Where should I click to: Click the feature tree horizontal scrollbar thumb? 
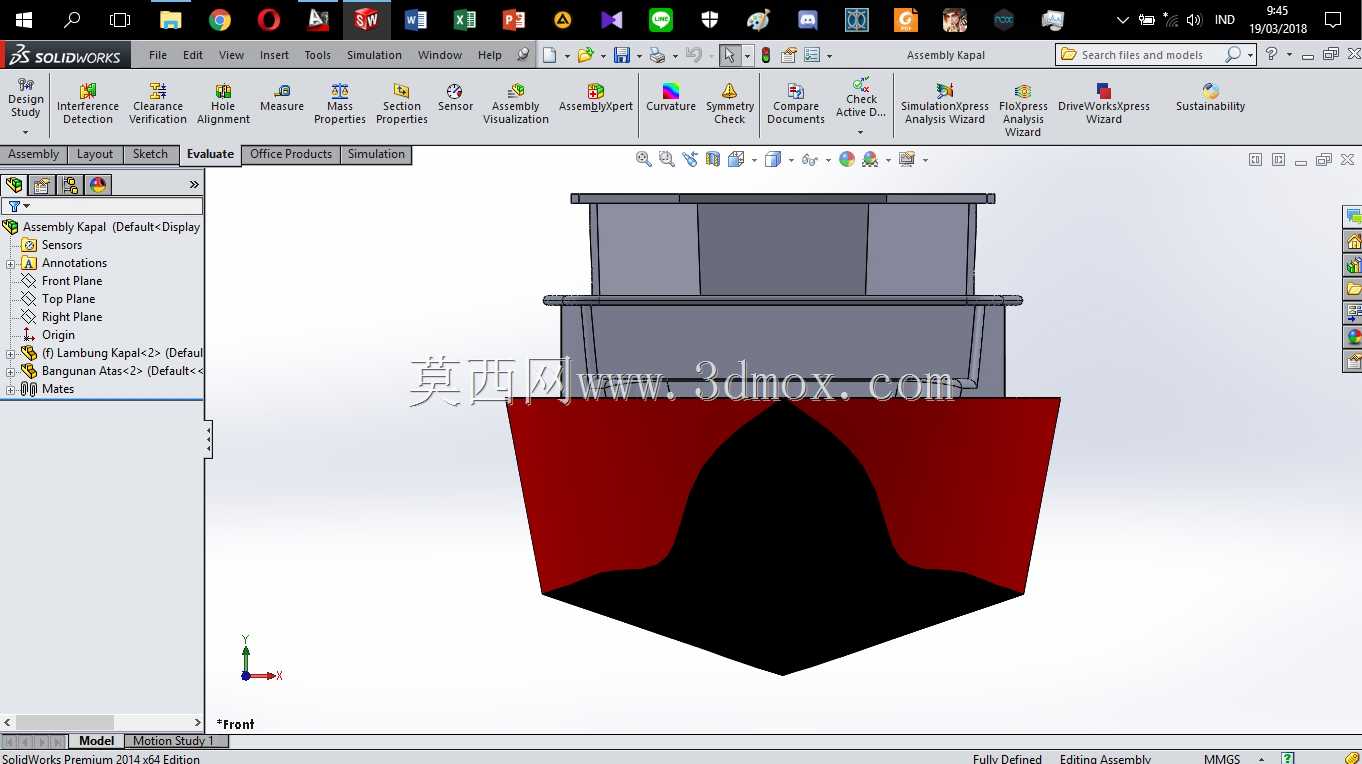65,722
